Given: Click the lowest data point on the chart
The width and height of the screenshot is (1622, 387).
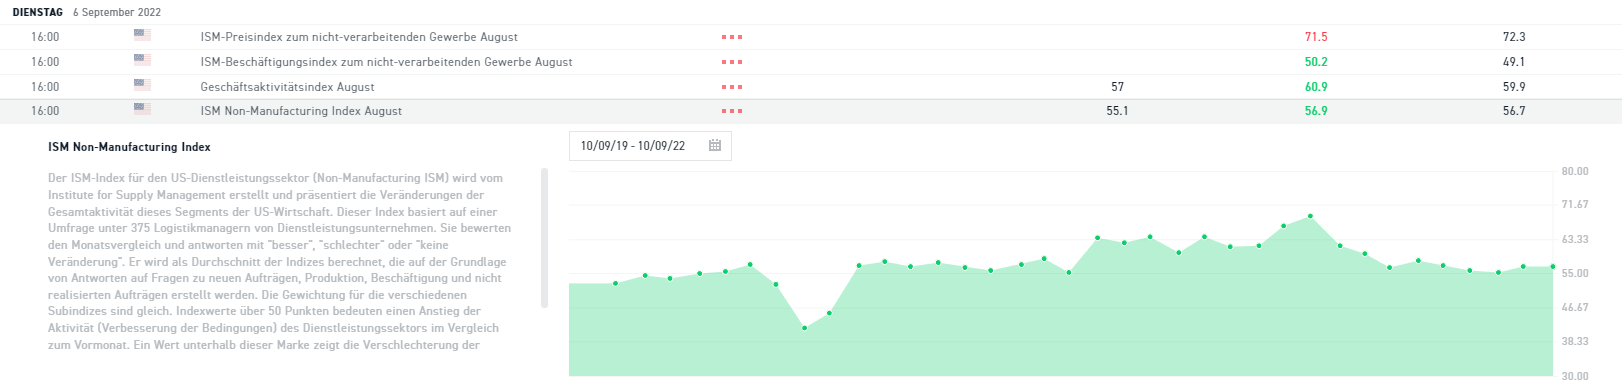Looking at the screenshot, I should point(804,328).
